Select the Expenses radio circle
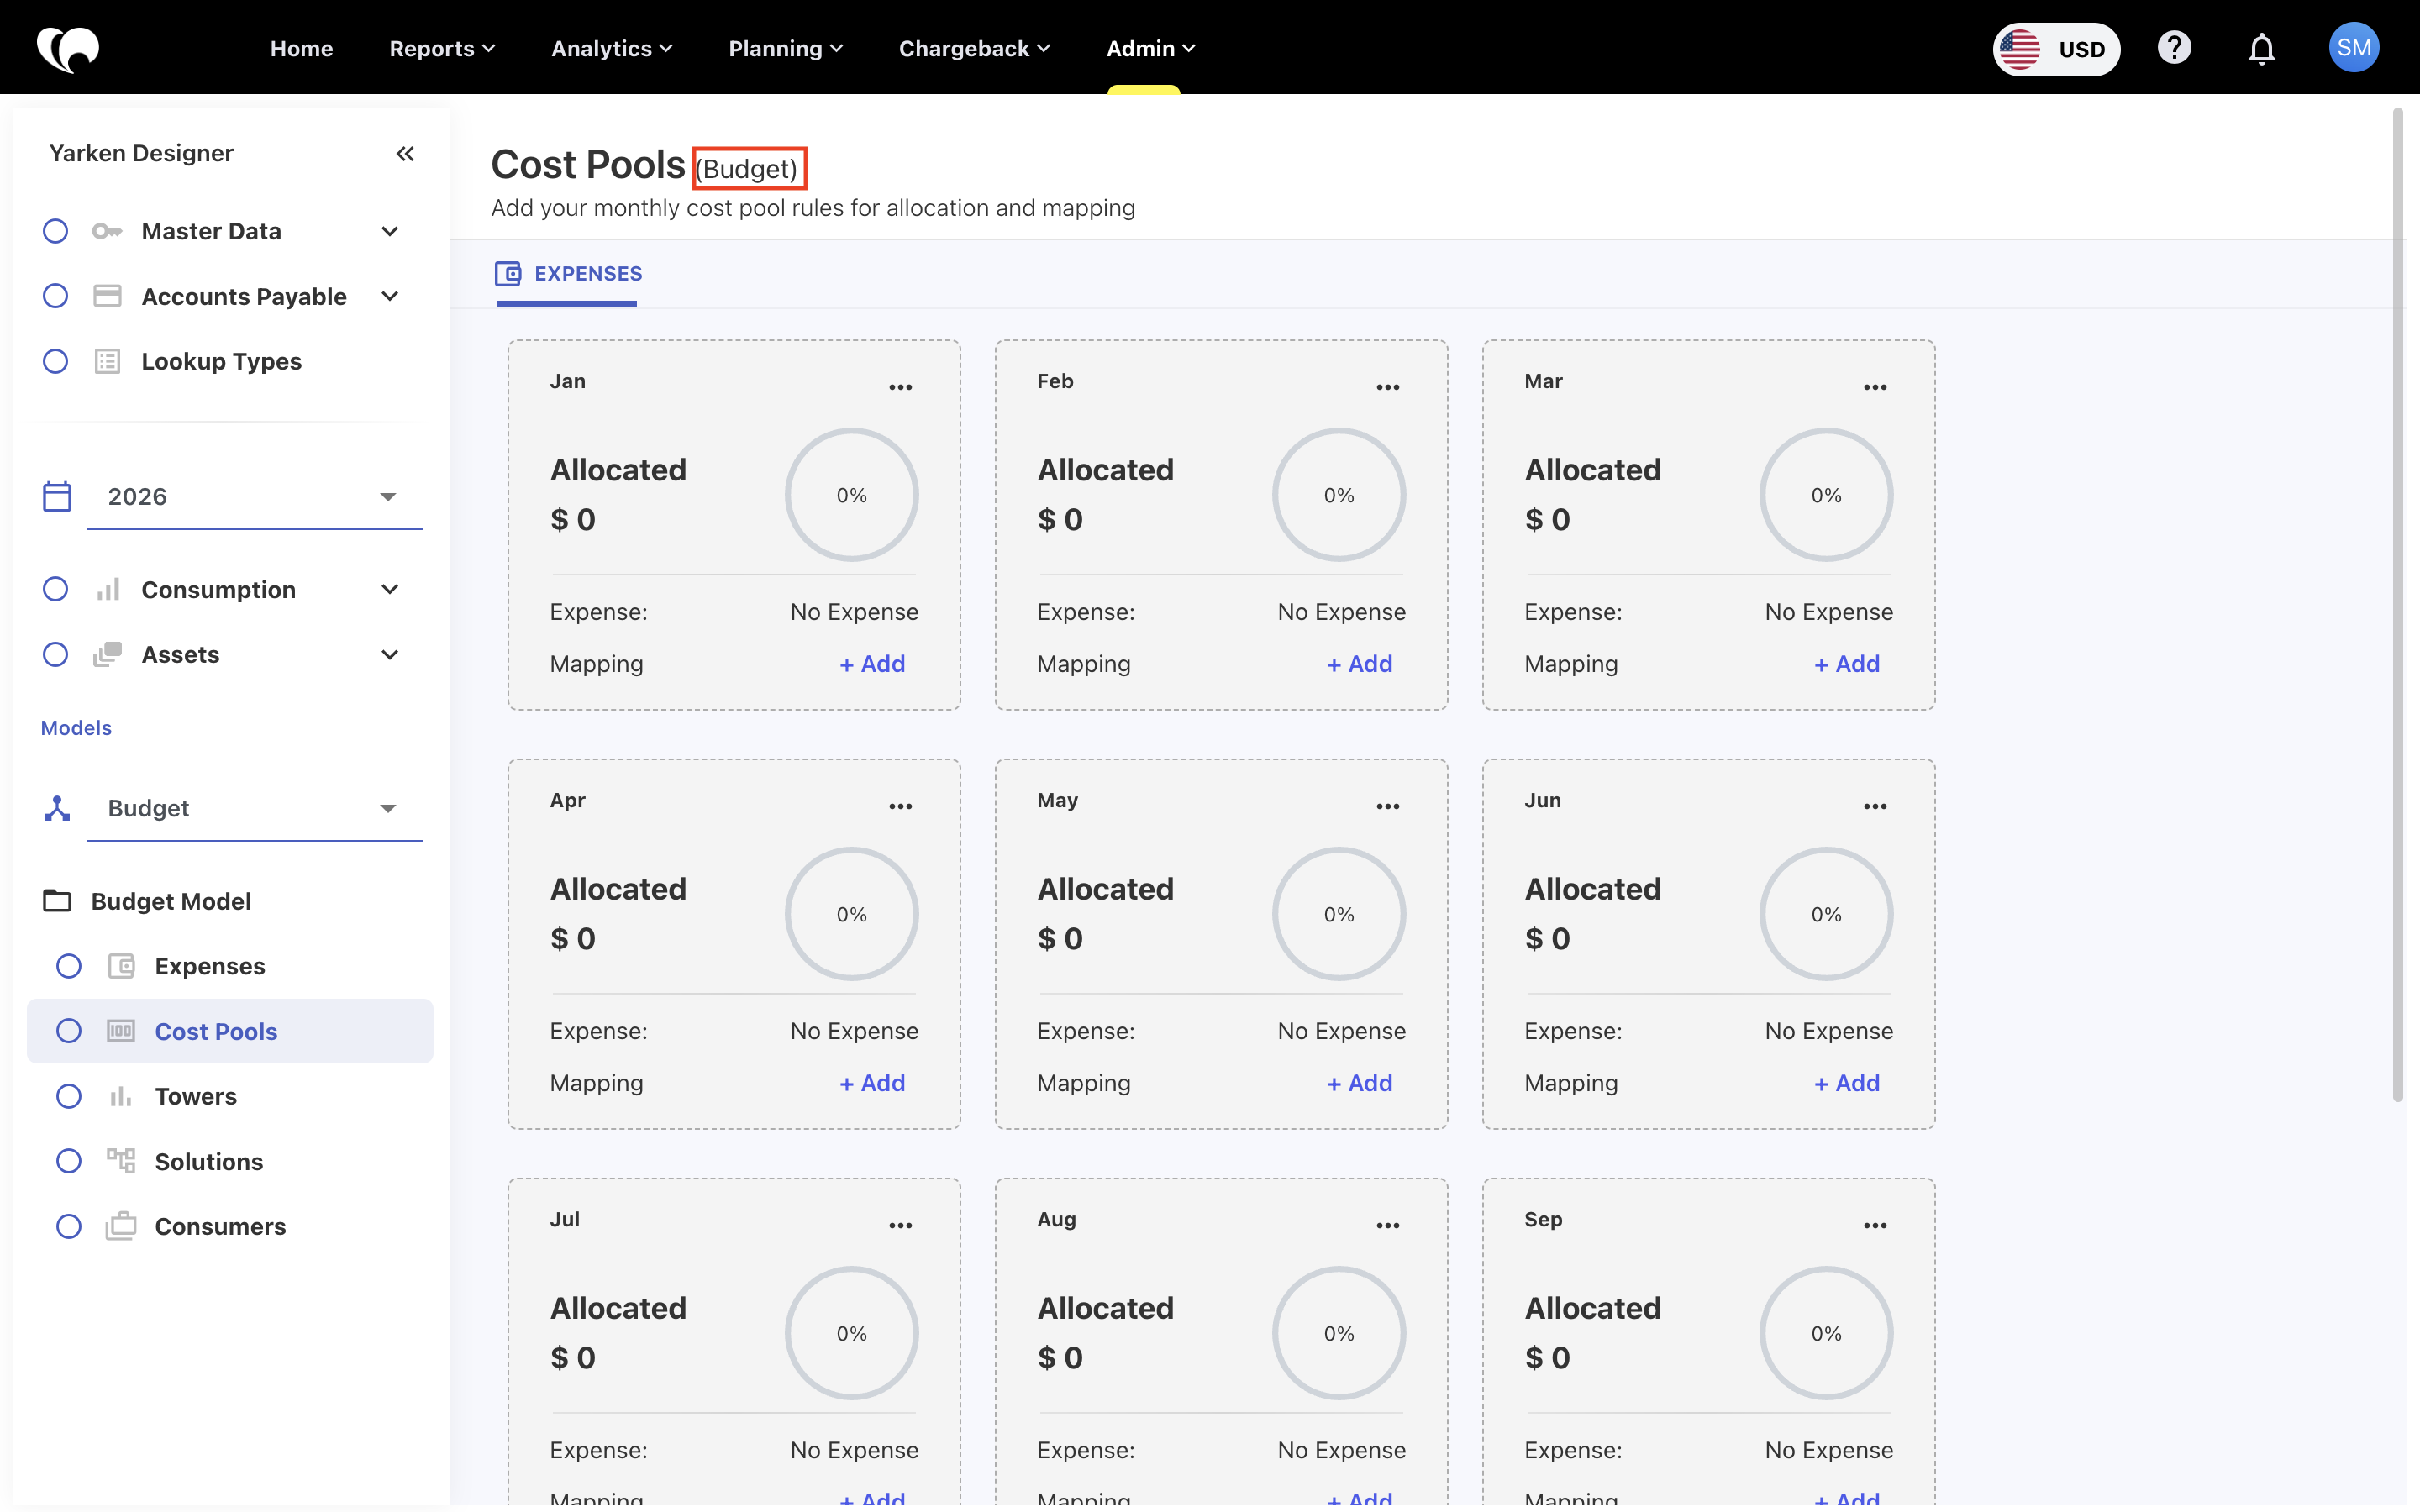The width and height of the screenshot is (2420, 1512). tap(68, 966)
